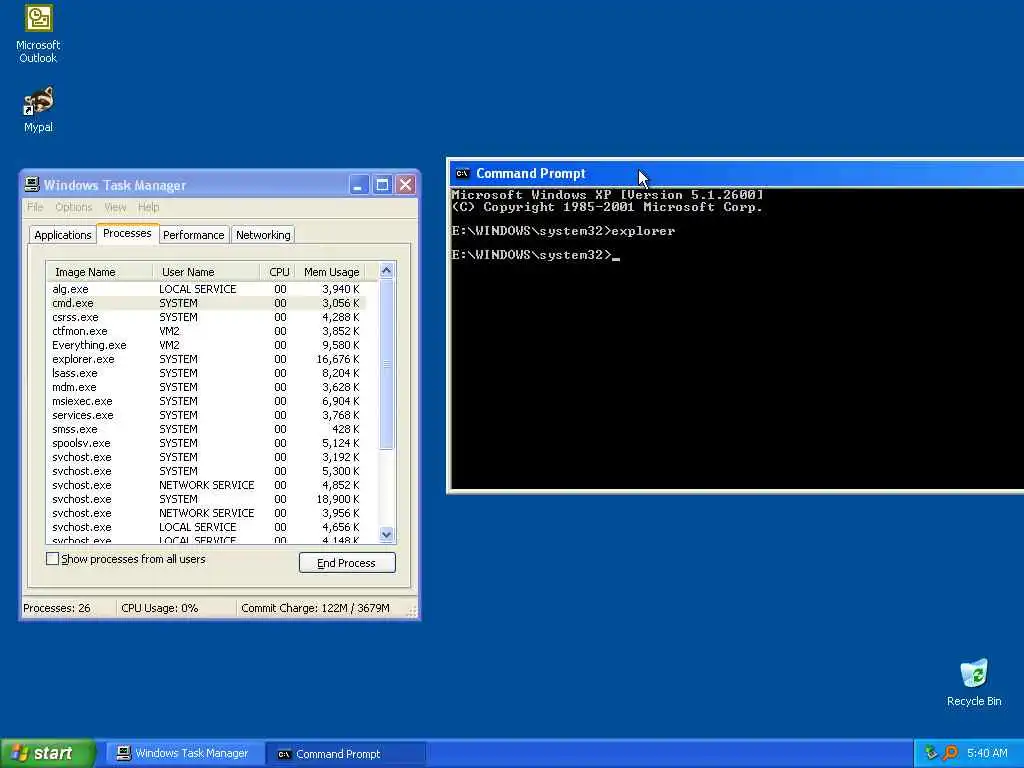Enable Show processes from all users
This screenshot has width=1024, height=768.
(x=52, y=559)
